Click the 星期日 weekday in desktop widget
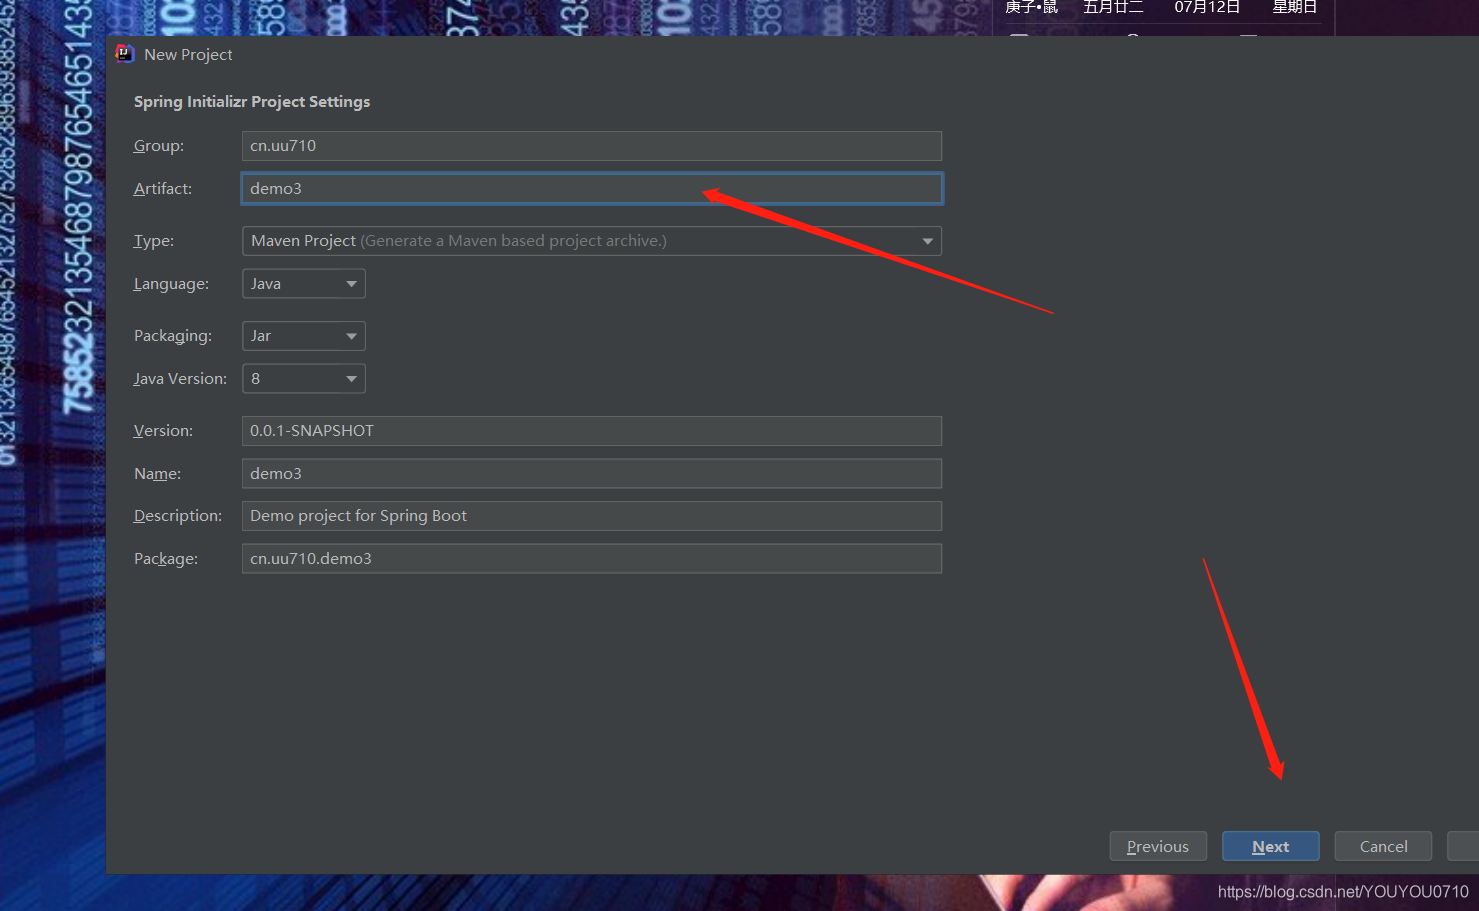 coord(1294,7)
